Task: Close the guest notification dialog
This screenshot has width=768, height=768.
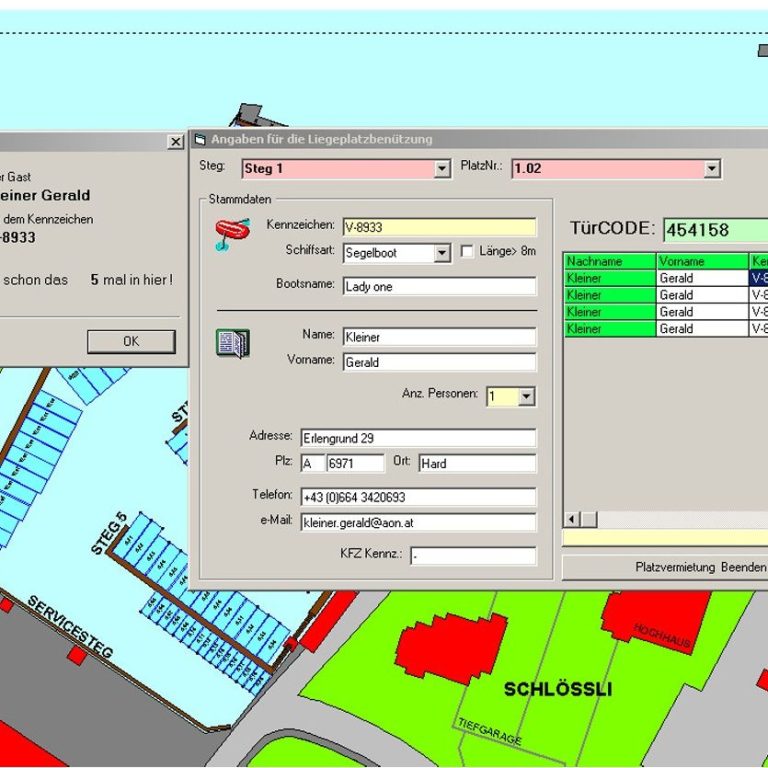Action: pos(175,142)
